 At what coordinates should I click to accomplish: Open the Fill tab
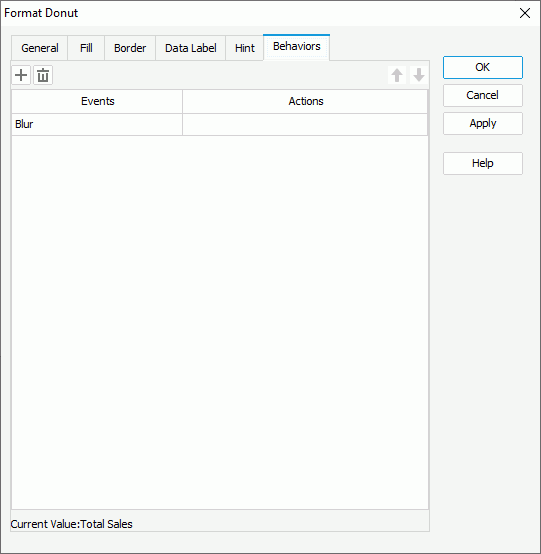coord(86,48)
